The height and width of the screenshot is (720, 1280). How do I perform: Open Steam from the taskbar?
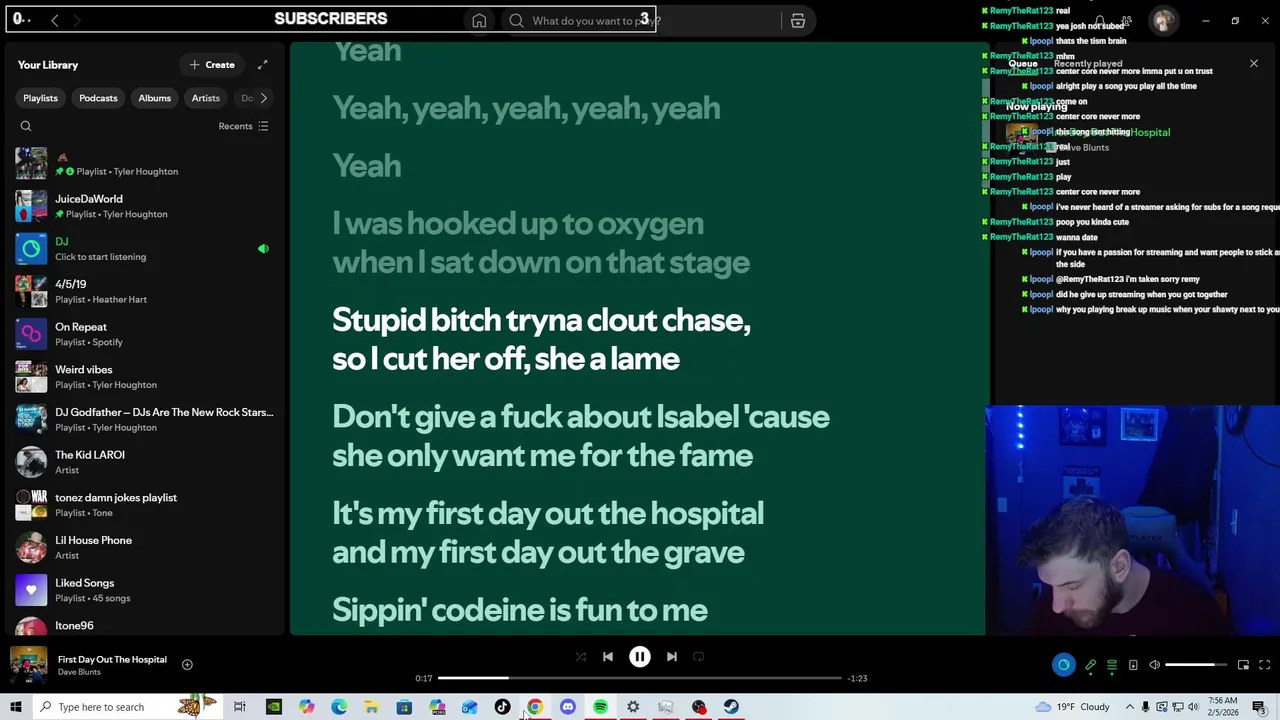731,707
